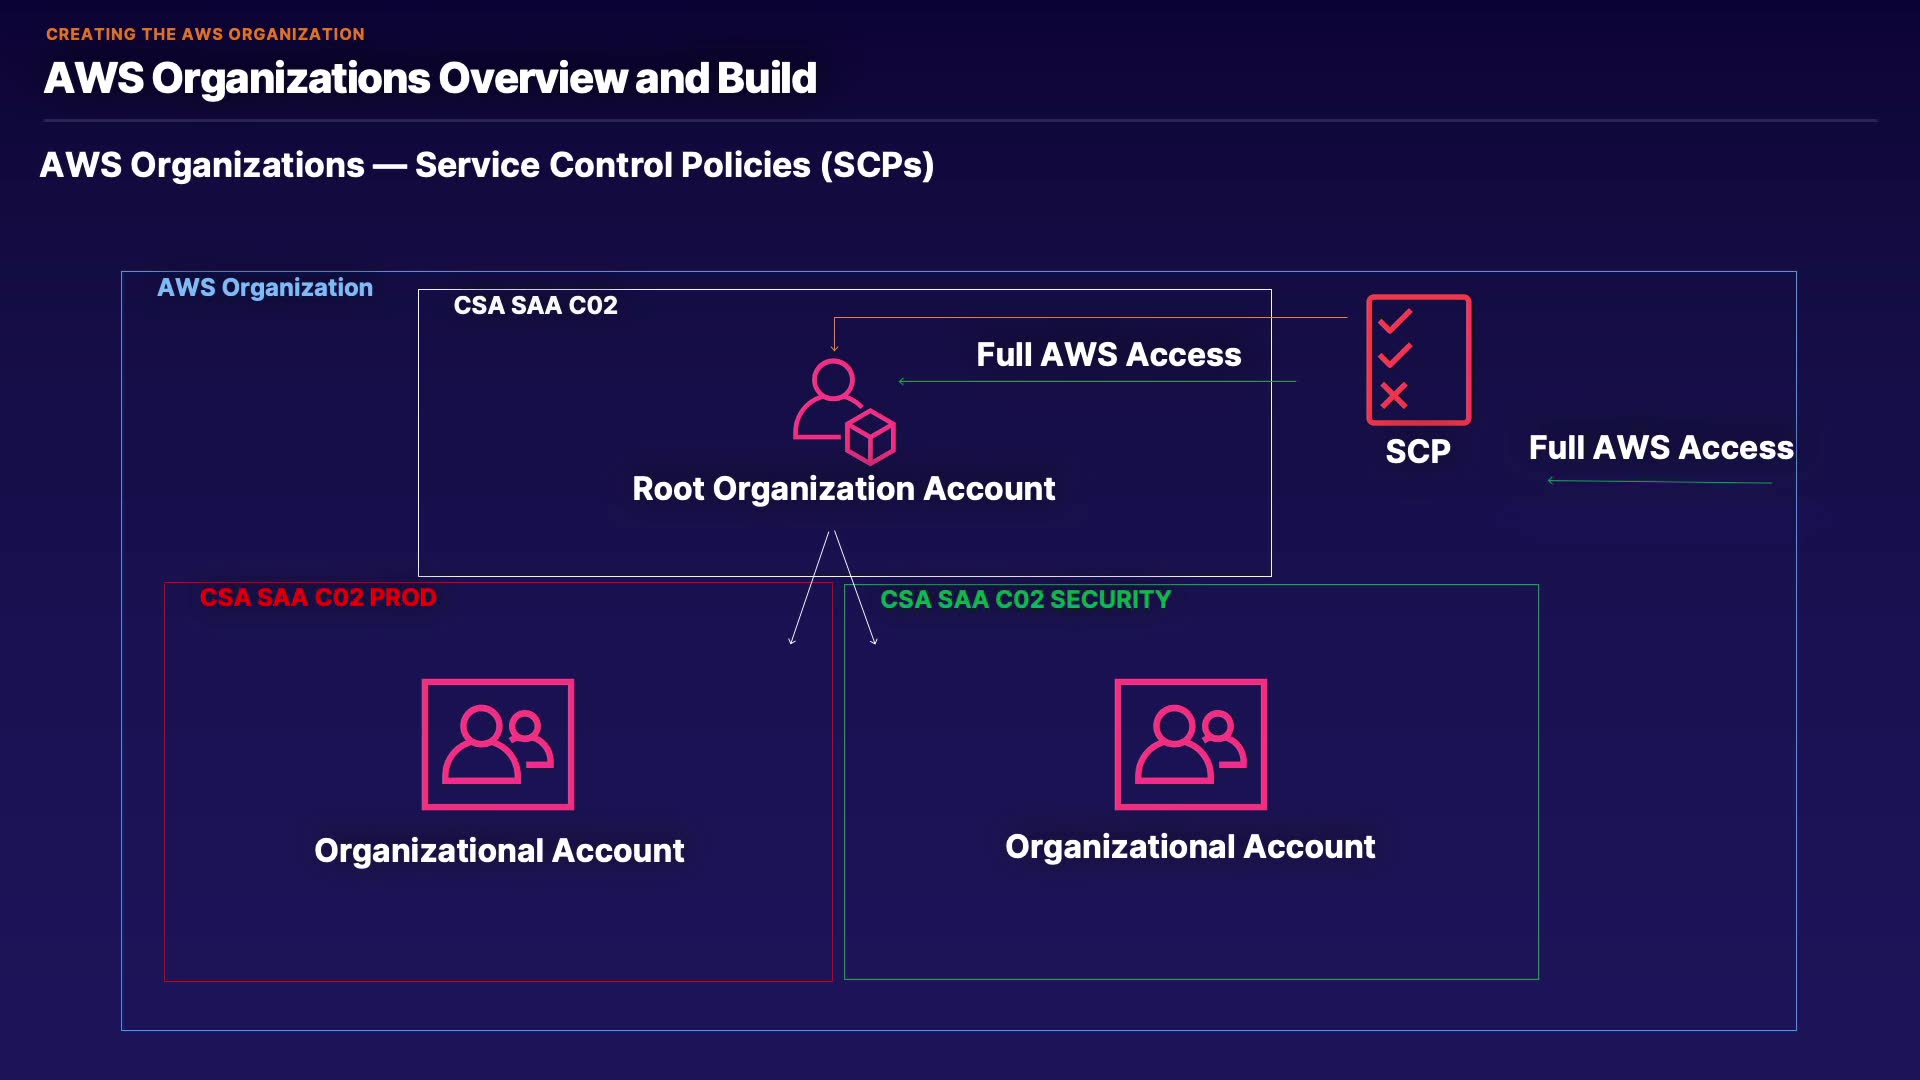The height and width of the screenshot is (1080, 1920).
Task: Click the 'AWS Organization' blue label
Action: click(265, 288)
